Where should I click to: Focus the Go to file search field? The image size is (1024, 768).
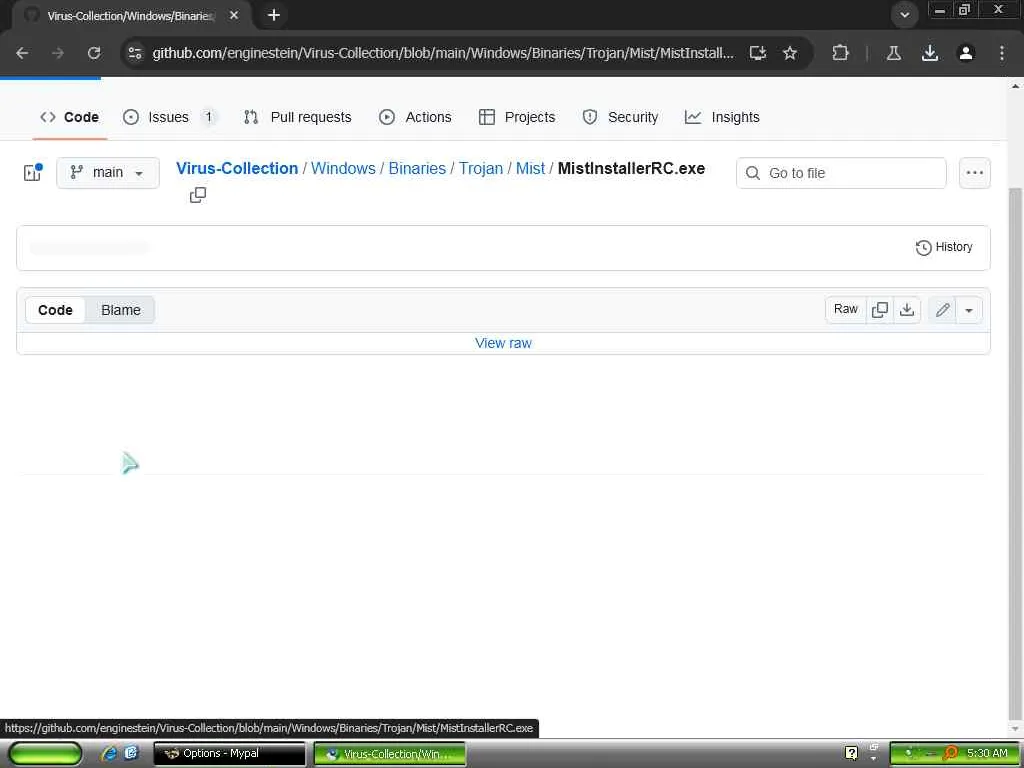click(841, 173)
